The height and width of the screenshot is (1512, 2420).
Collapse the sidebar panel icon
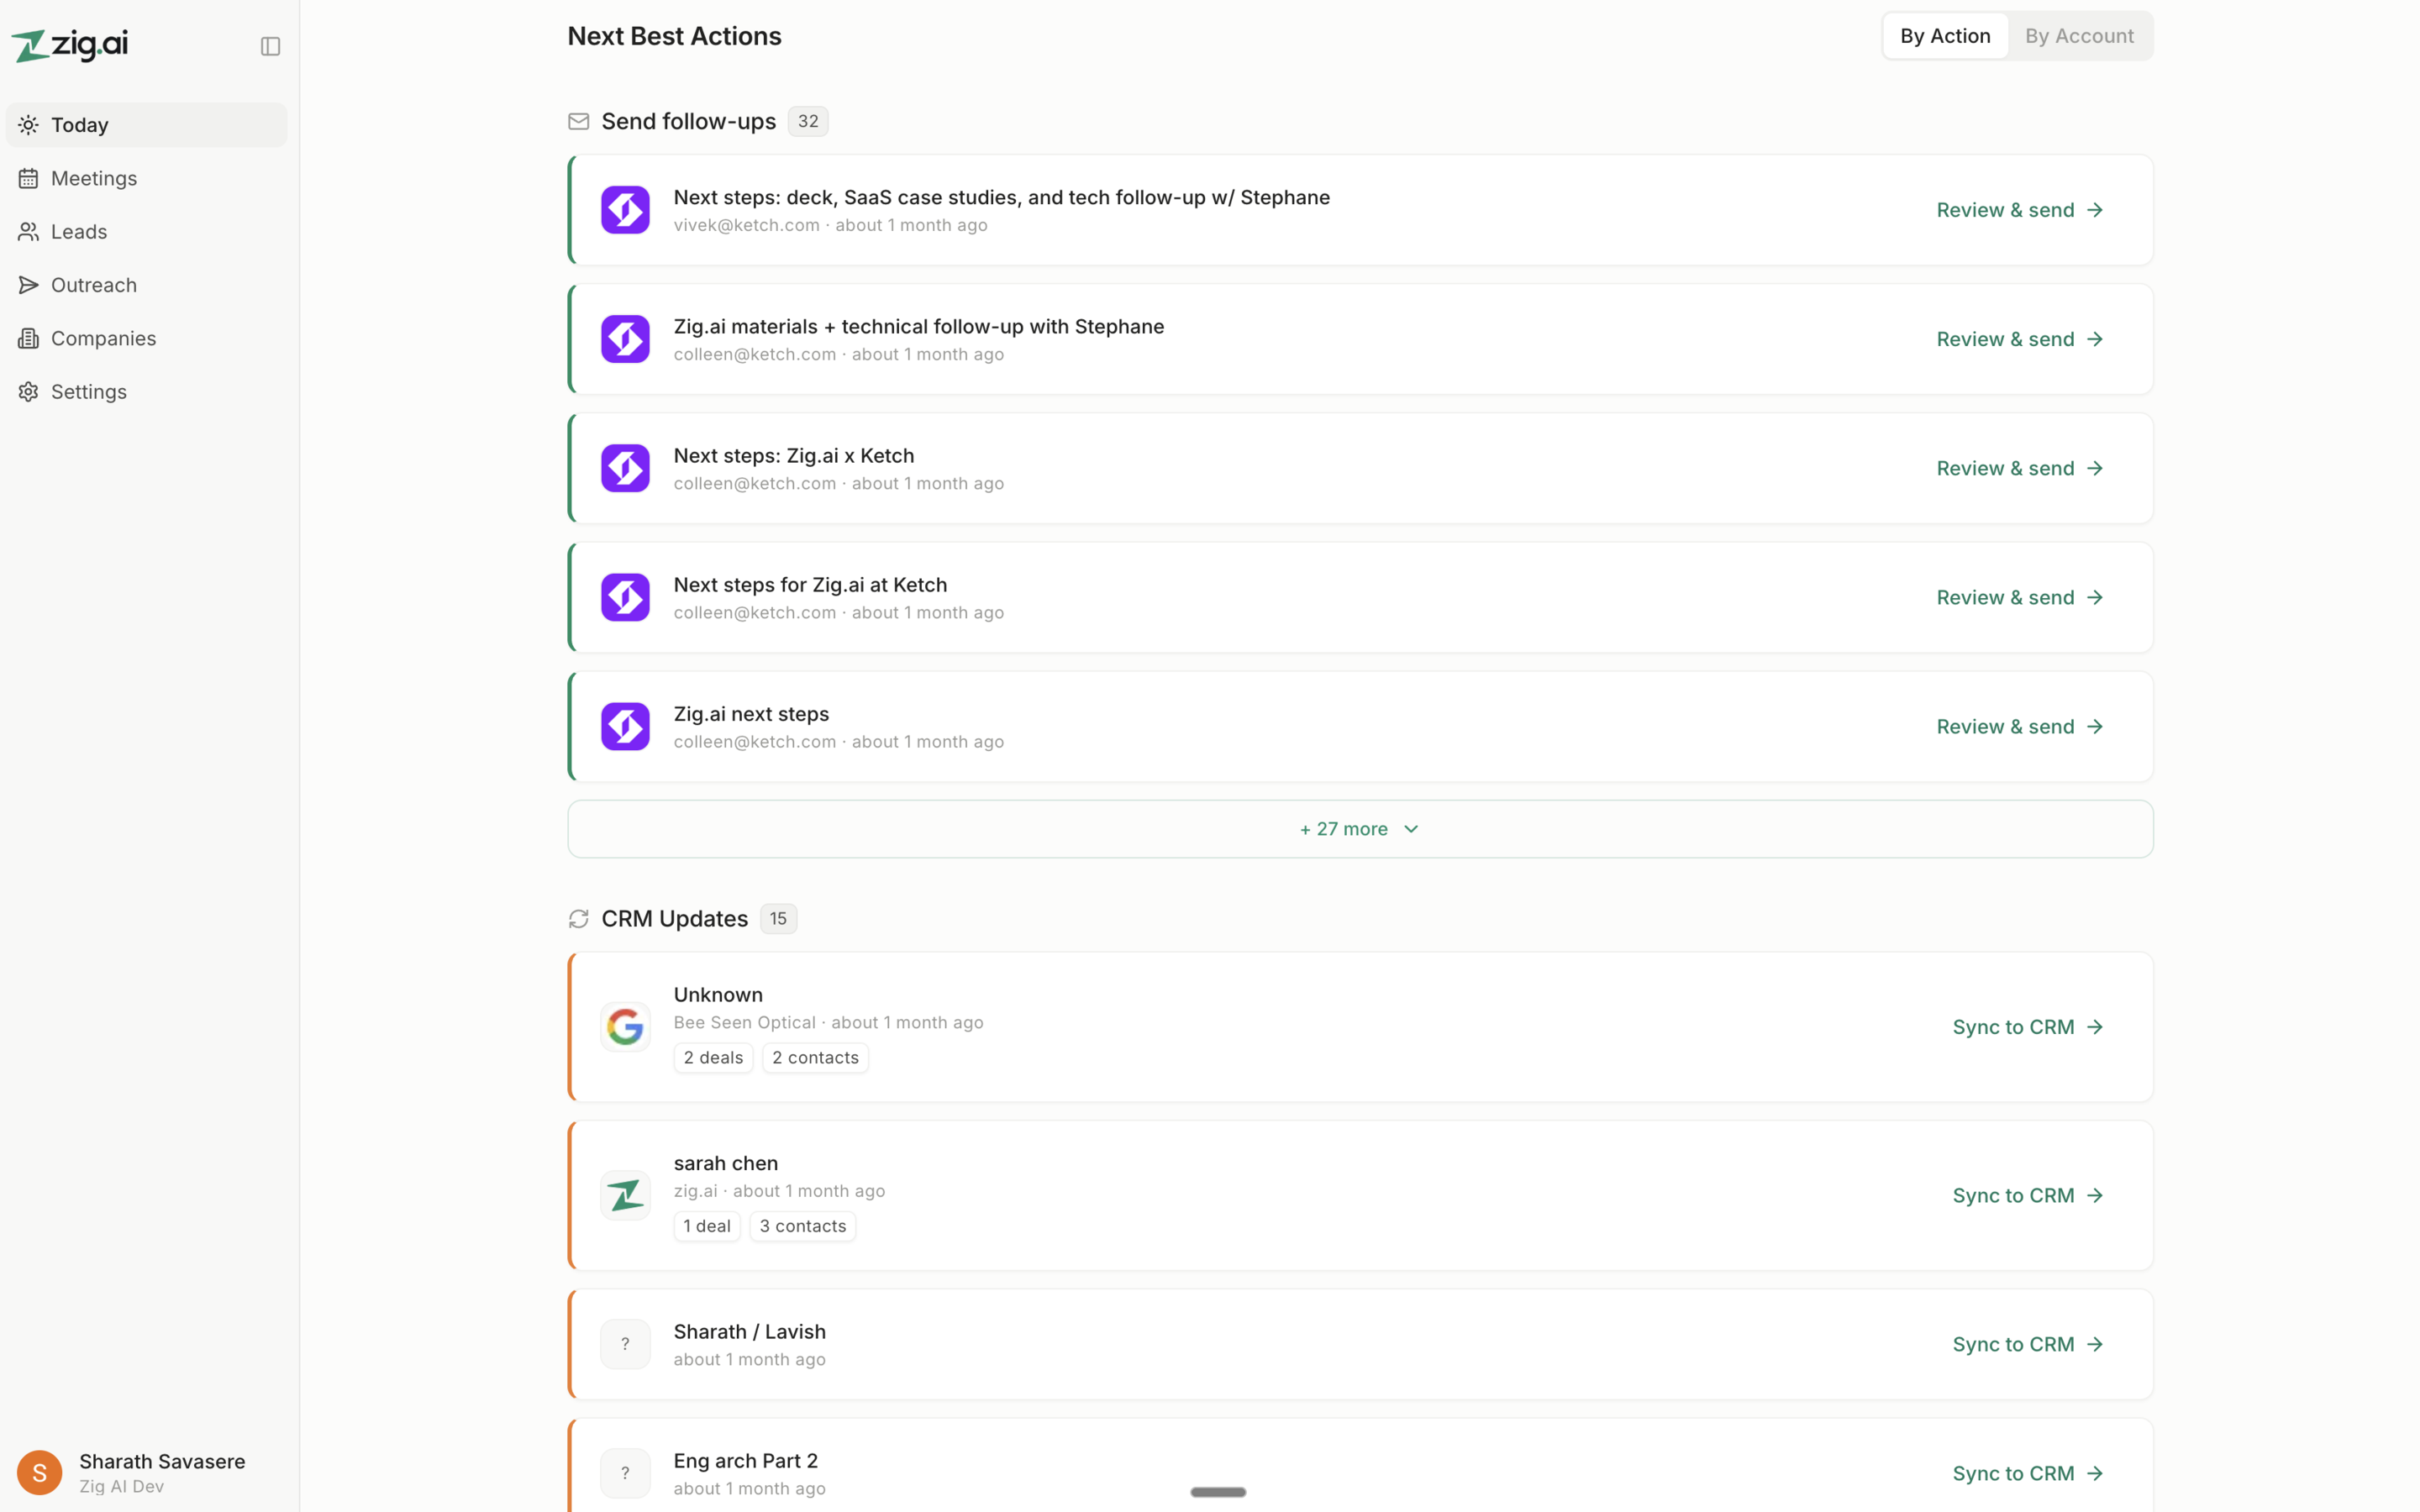point(270,46)
